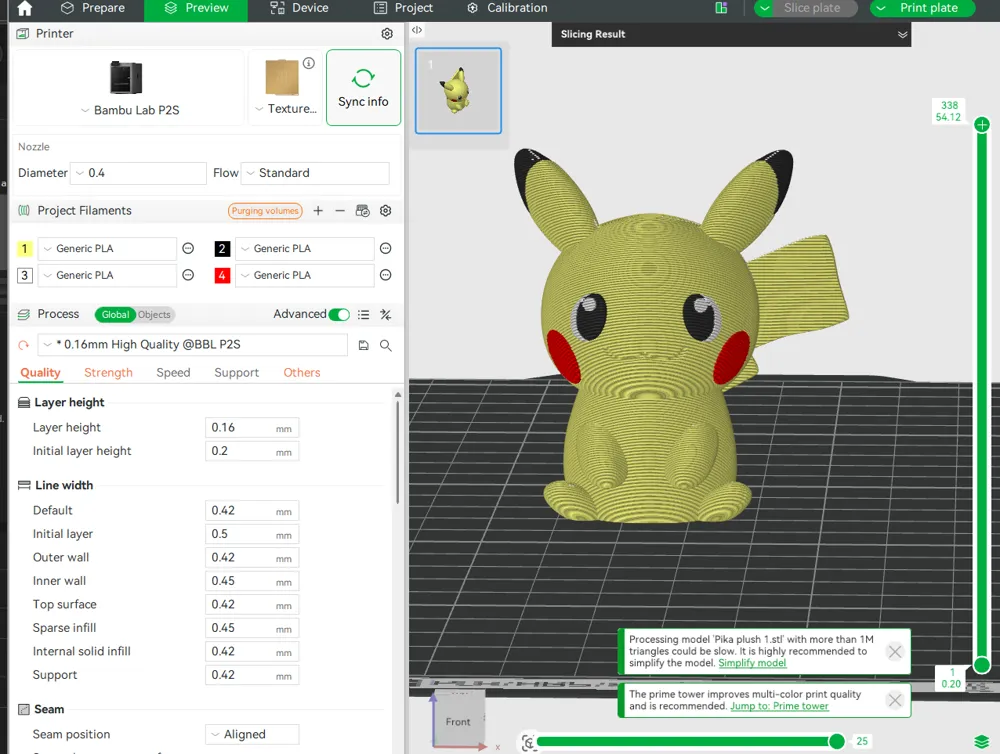Switch process scope to Global

coord(115,314)
